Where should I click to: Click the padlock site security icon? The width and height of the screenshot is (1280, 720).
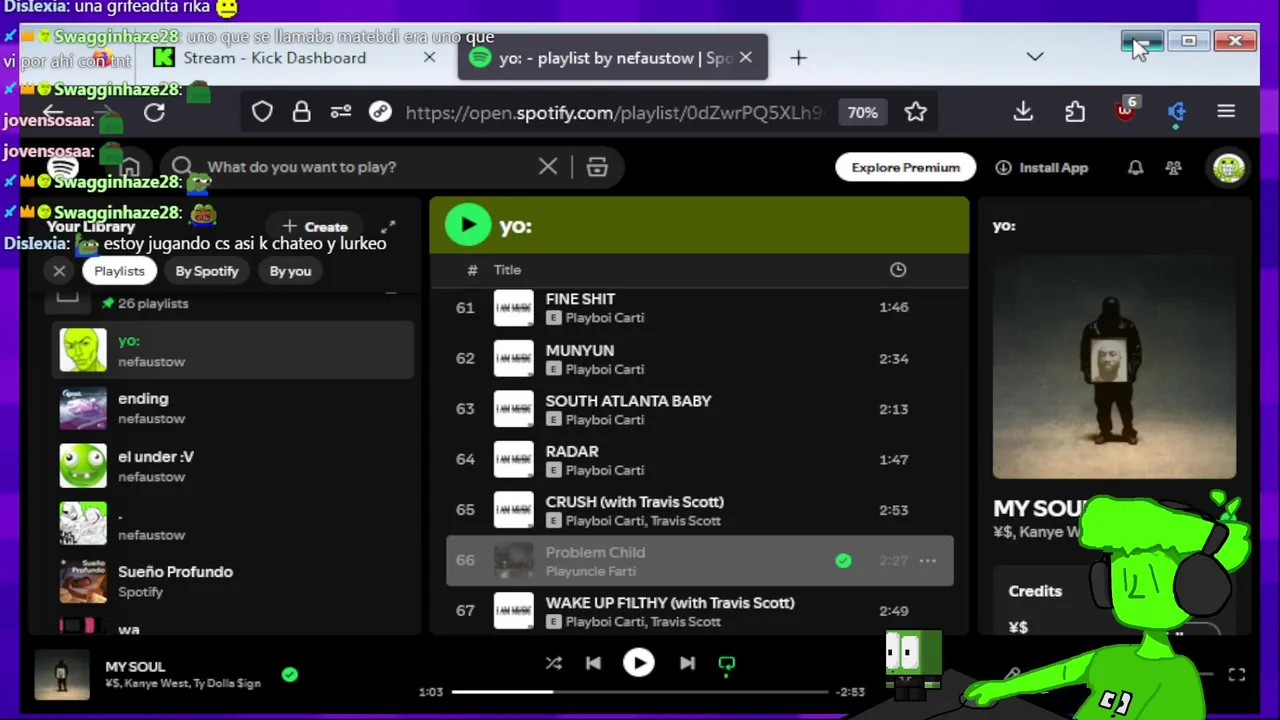[x=301, y=112]
